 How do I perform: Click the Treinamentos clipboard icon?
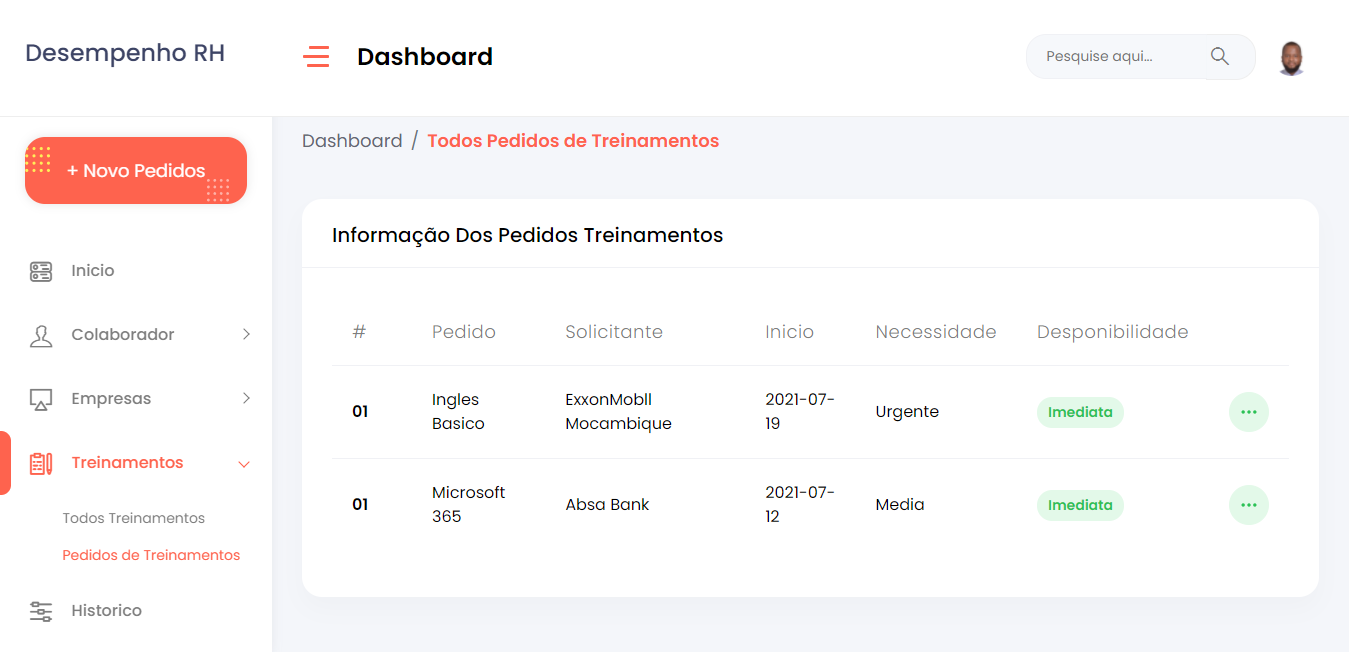(x=41, y=463)
